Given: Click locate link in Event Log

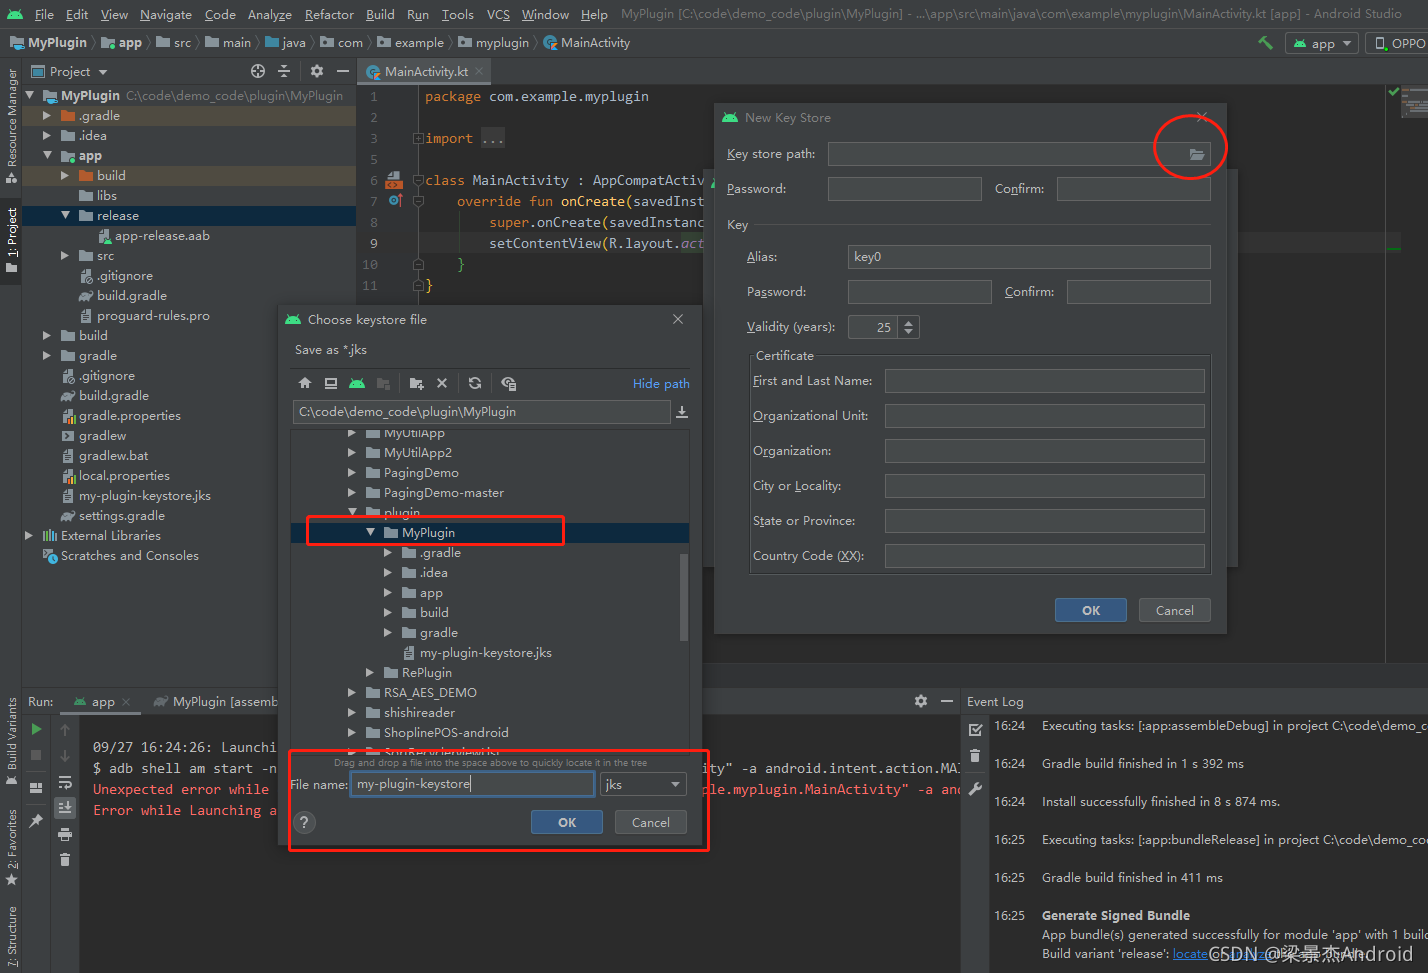Looking at the screenshot, I should (1190, 953).
